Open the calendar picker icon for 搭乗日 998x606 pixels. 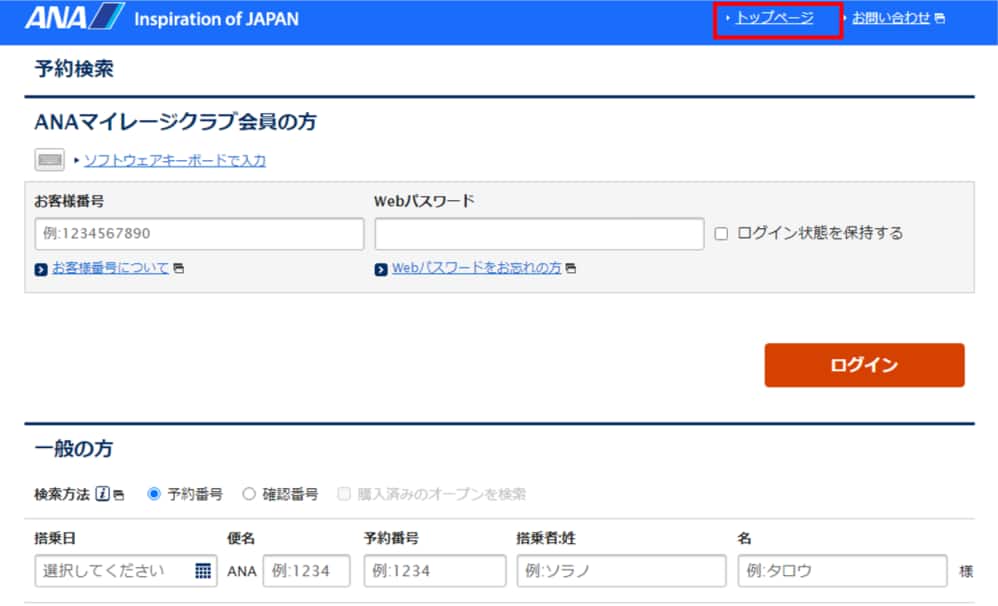(x=203, y=571)
